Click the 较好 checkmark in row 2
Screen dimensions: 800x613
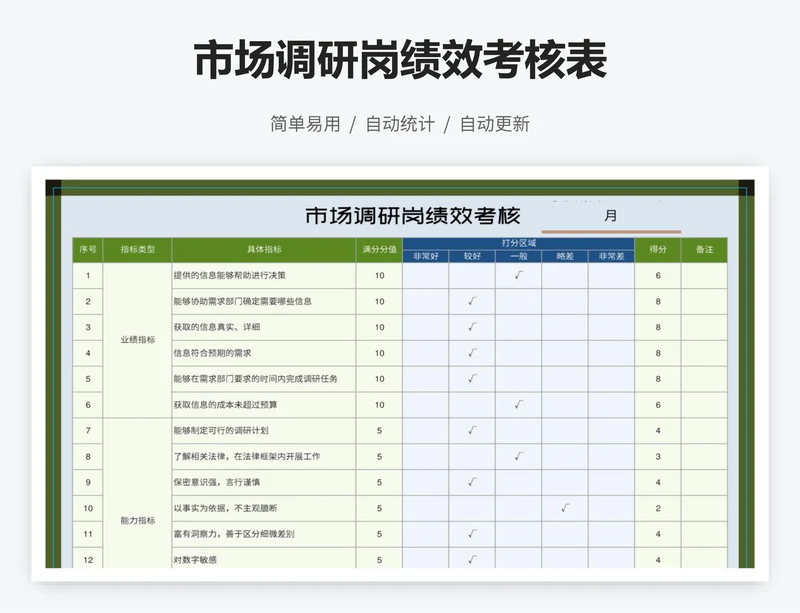(472, 301)
